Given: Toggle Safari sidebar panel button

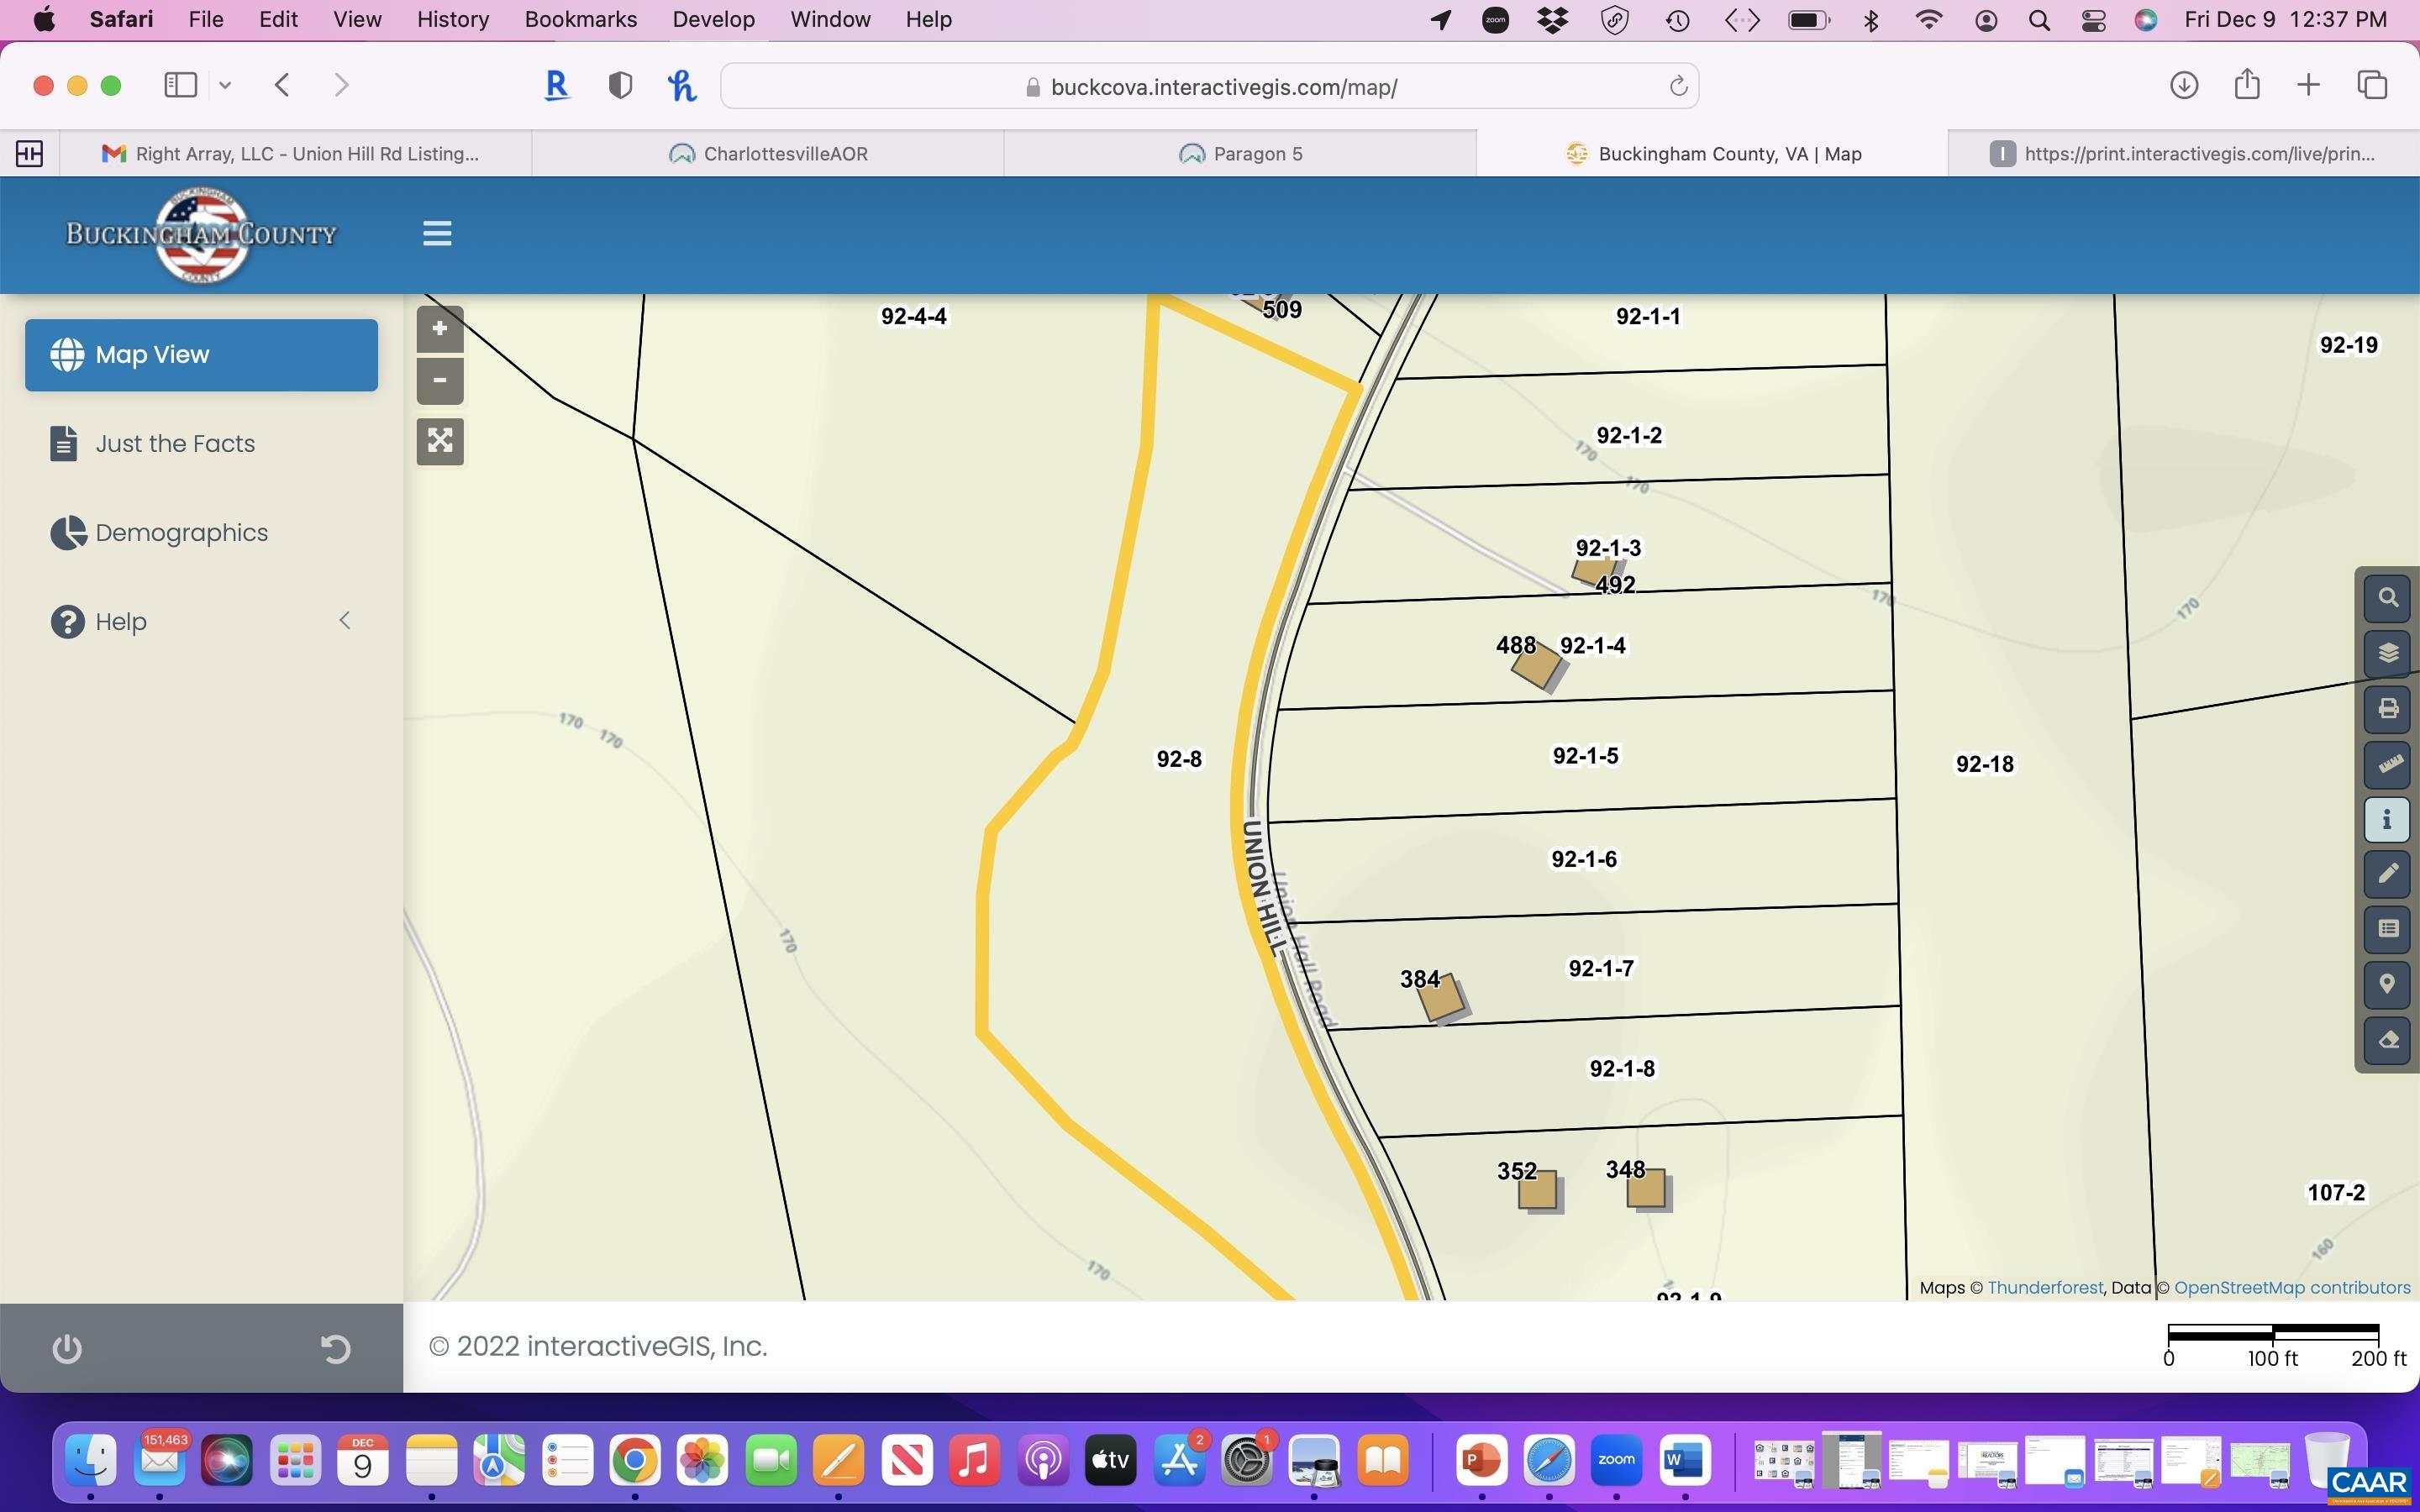Looking at the screenshot, I should point(180,85).
